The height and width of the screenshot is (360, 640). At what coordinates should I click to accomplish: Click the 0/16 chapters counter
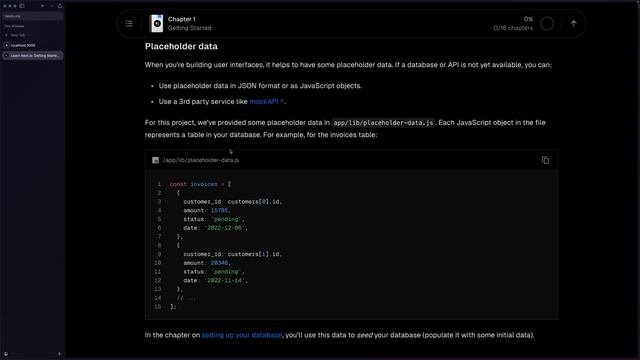[513, 28]
